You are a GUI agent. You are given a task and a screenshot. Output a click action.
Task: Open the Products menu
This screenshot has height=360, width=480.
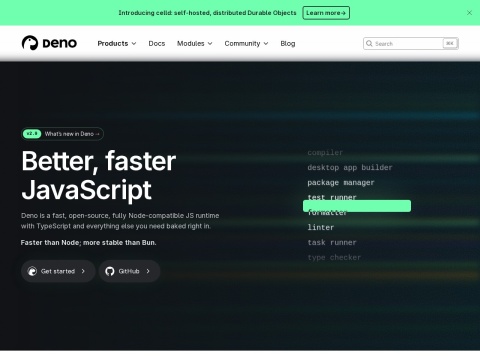117,44
